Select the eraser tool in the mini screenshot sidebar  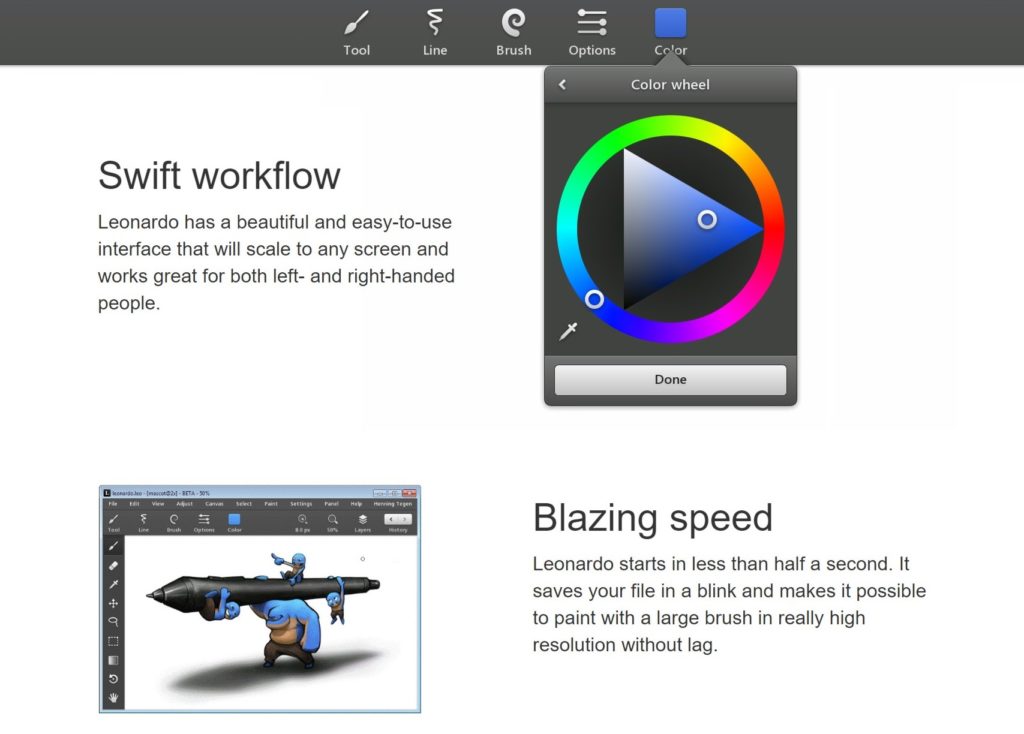(x=113, y=567)
